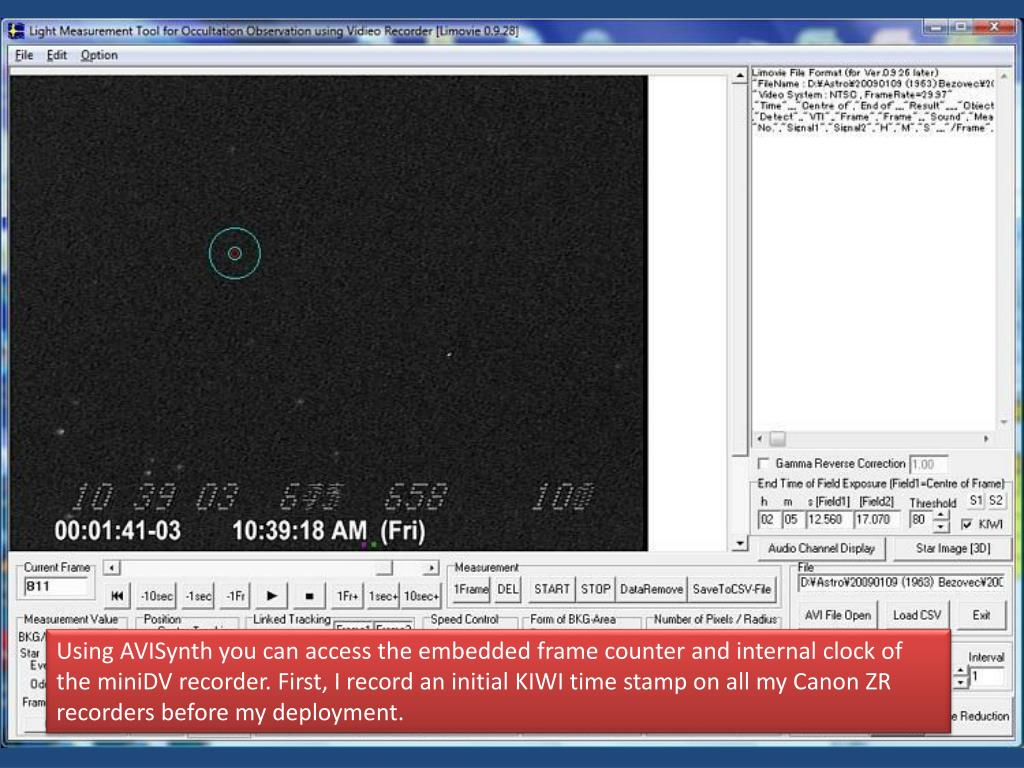Click frame slider left arrow

click(112, 568)
